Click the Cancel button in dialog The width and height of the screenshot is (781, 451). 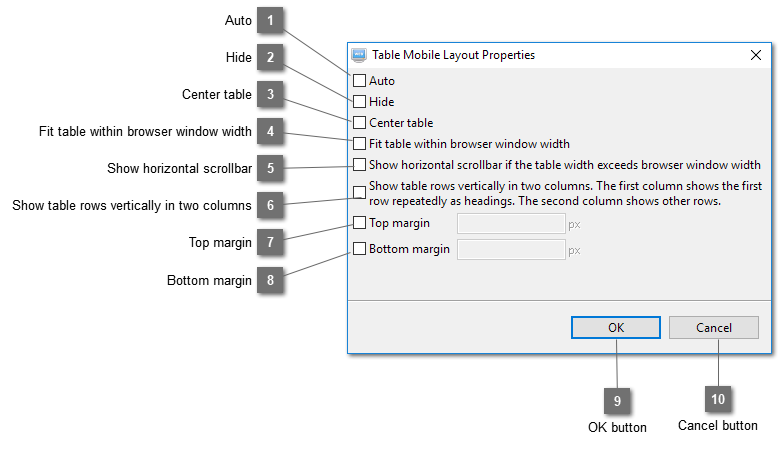tap(714, 327)
